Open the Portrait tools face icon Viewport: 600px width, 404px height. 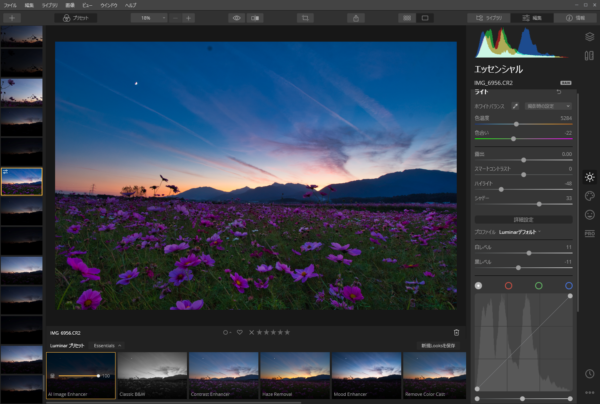click(589, 214)
